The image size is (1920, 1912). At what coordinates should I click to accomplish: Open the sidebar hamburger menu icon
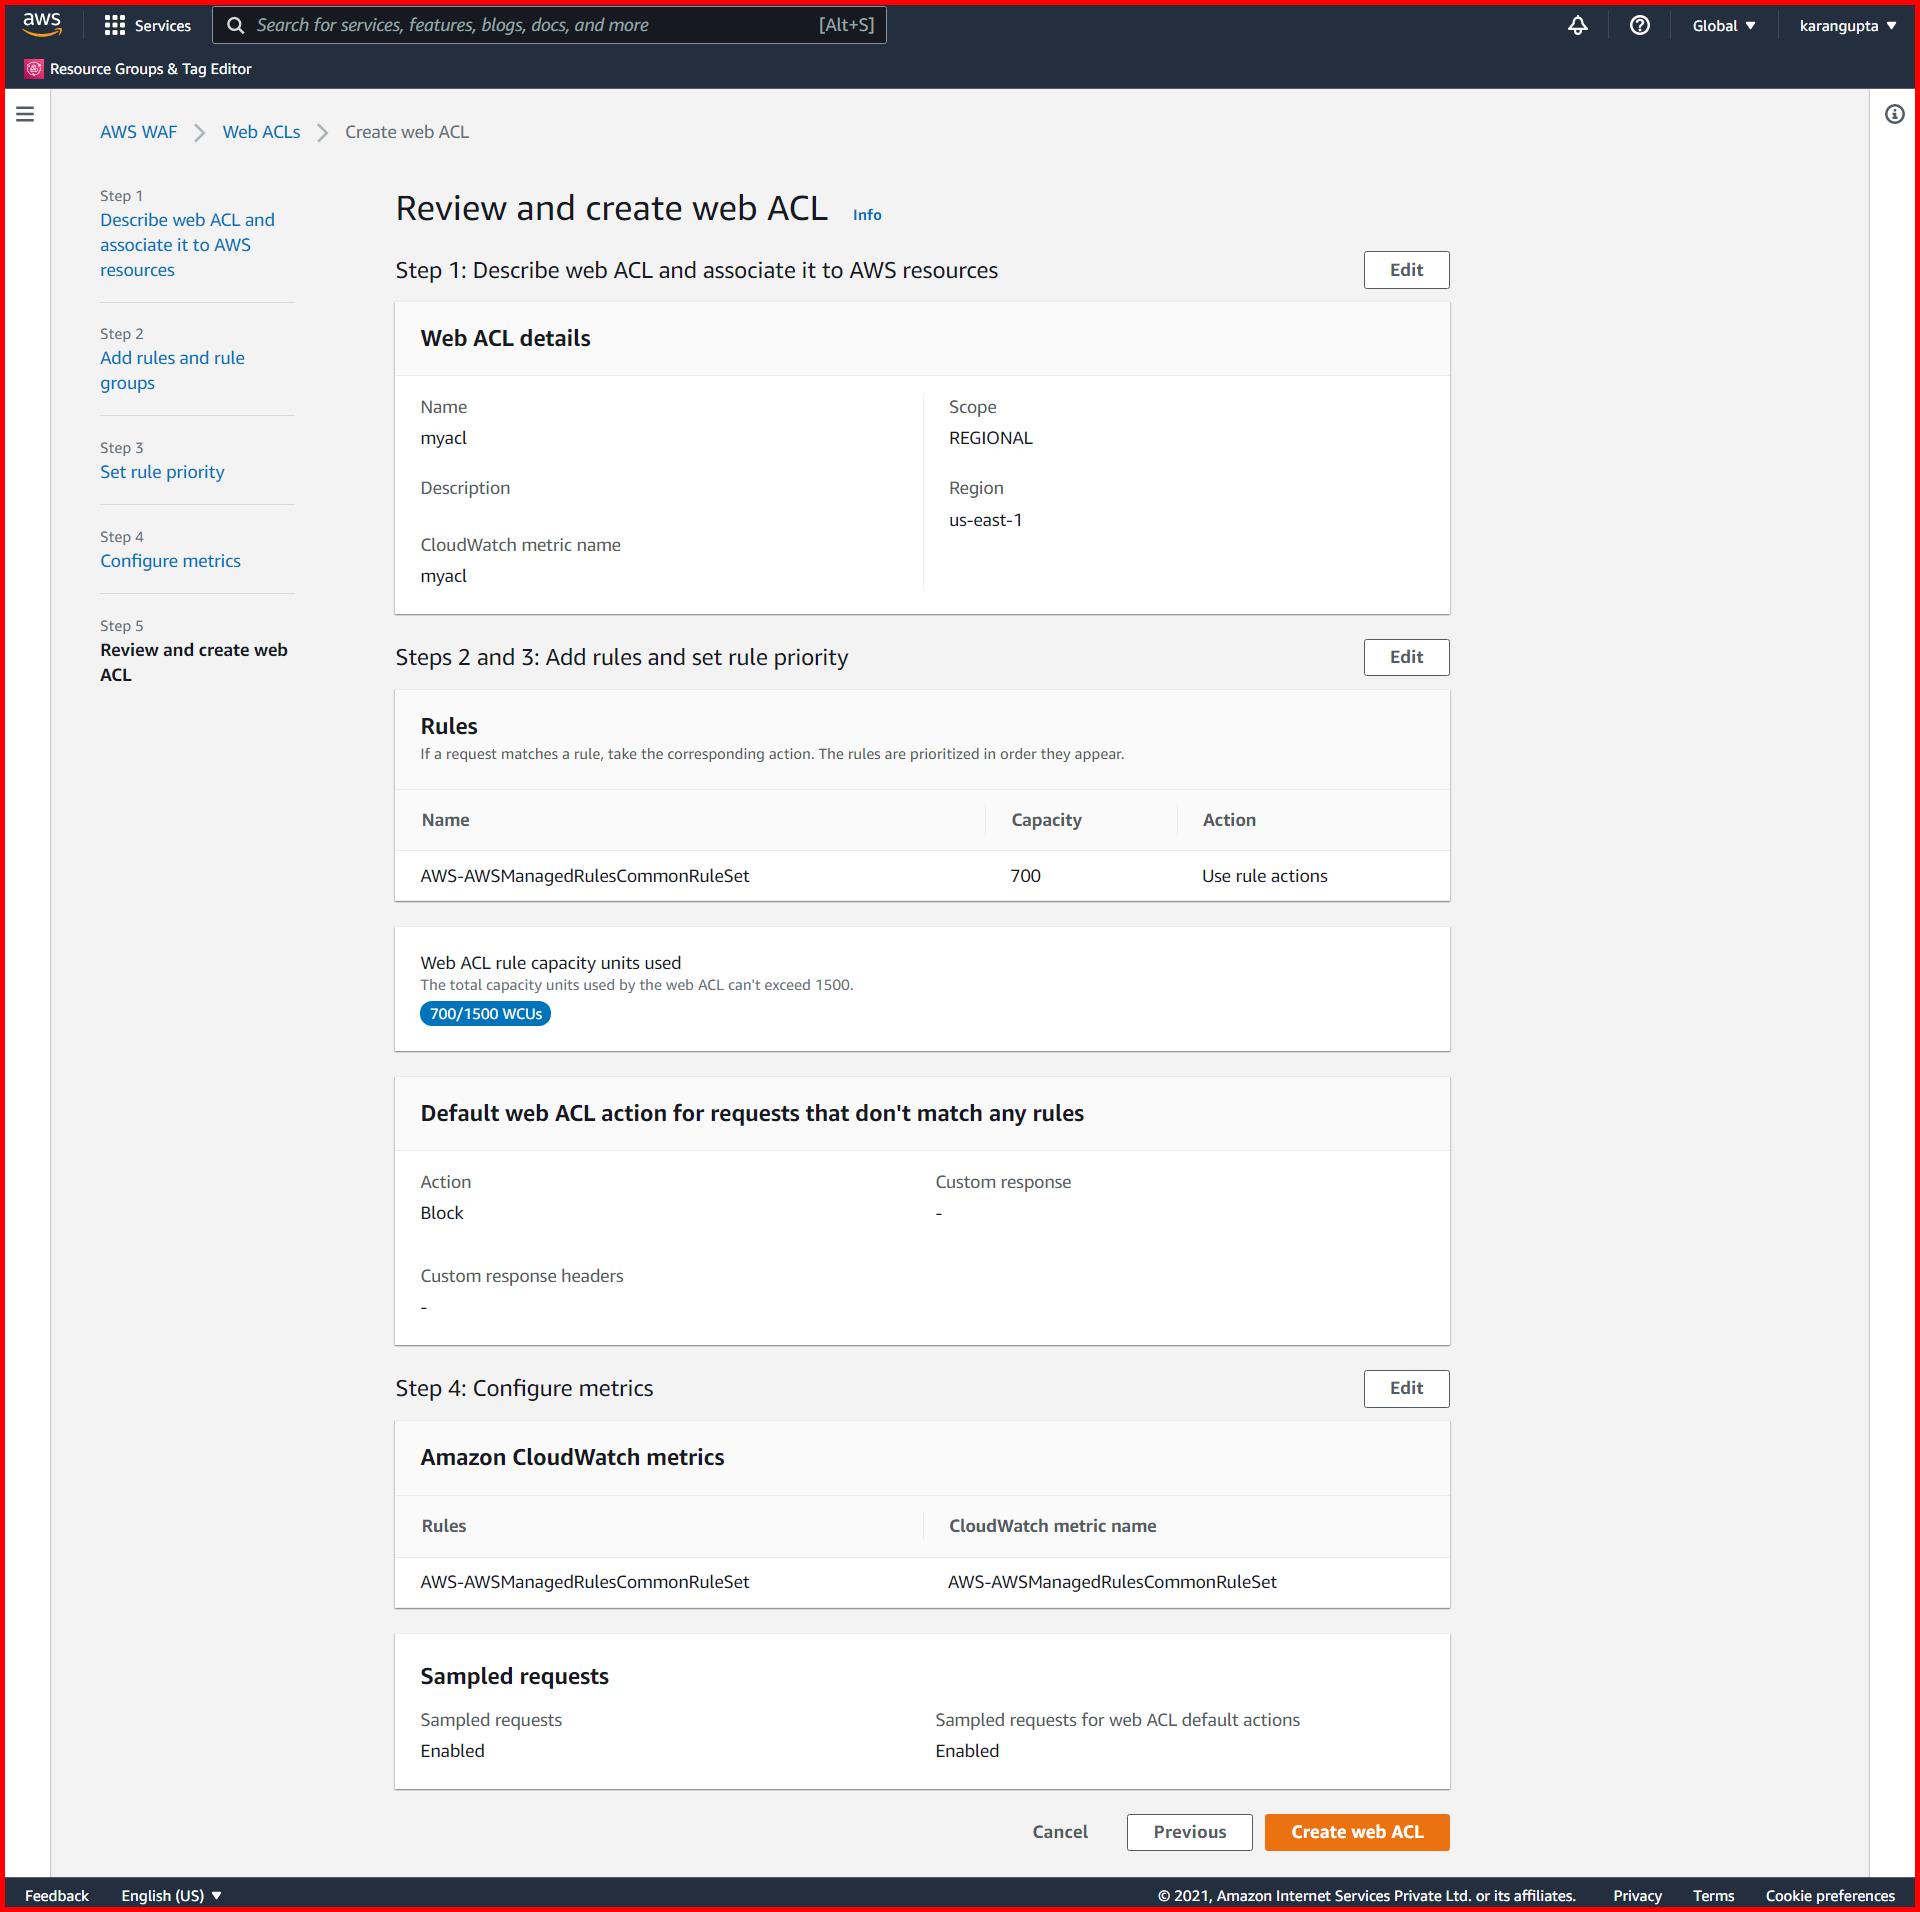coord(25,113)
